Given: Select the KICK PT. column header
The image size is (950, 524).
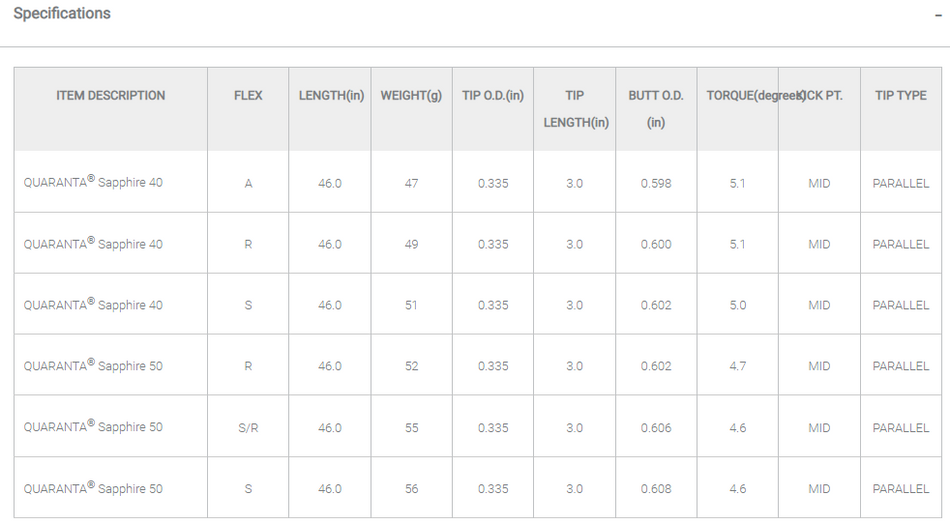Looking at the screenshot, I should coord(822,96).
